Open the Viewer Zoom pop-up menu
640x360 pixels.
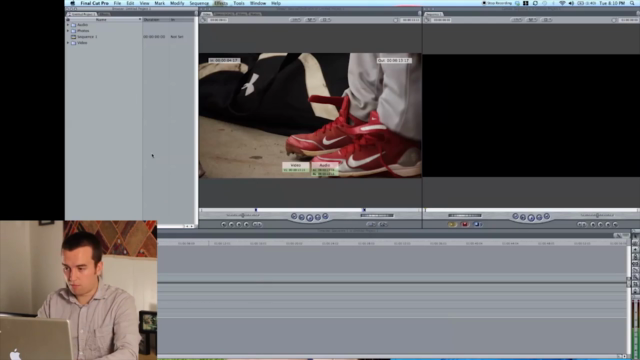(x=295, y=20)
